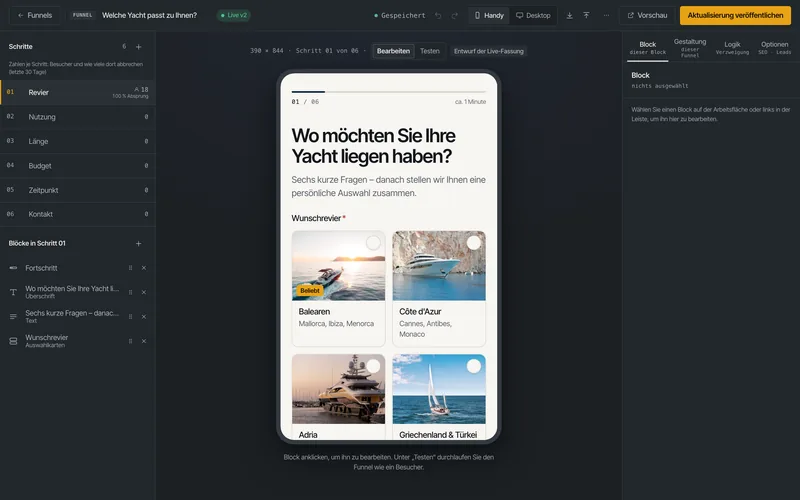Open Vorschau preview
The width and height of the screenshot is (800, 500).
pyautogui.click(x=647, y=15)
